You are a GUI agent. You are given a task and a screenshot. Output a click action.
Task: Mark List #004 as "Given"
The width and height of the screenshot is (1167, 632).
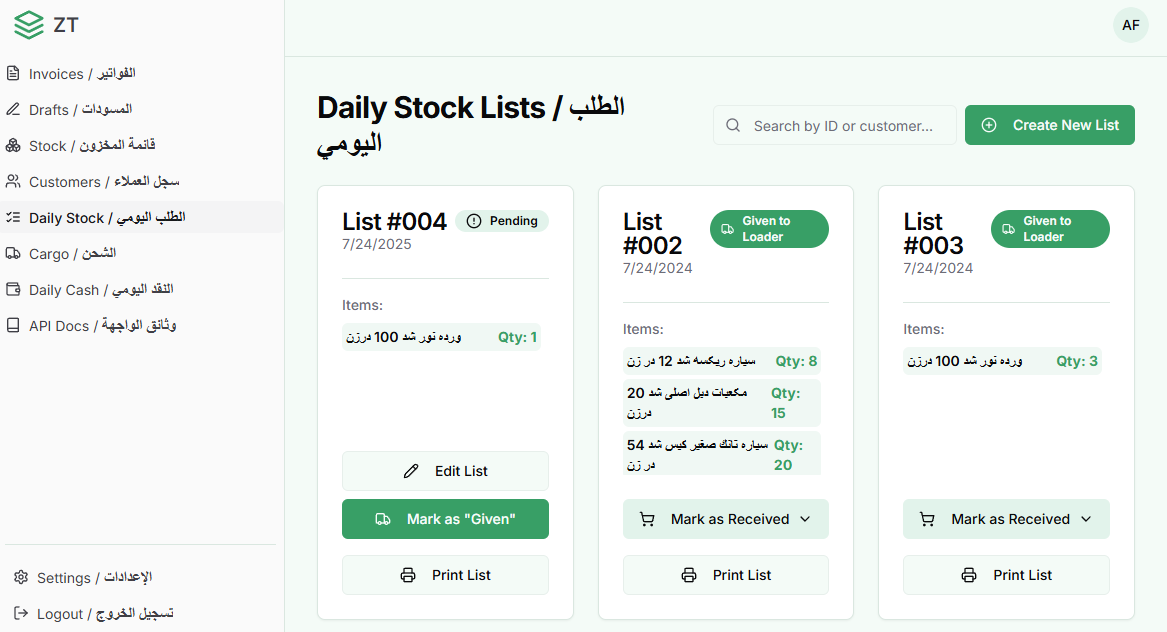point(445,519)
